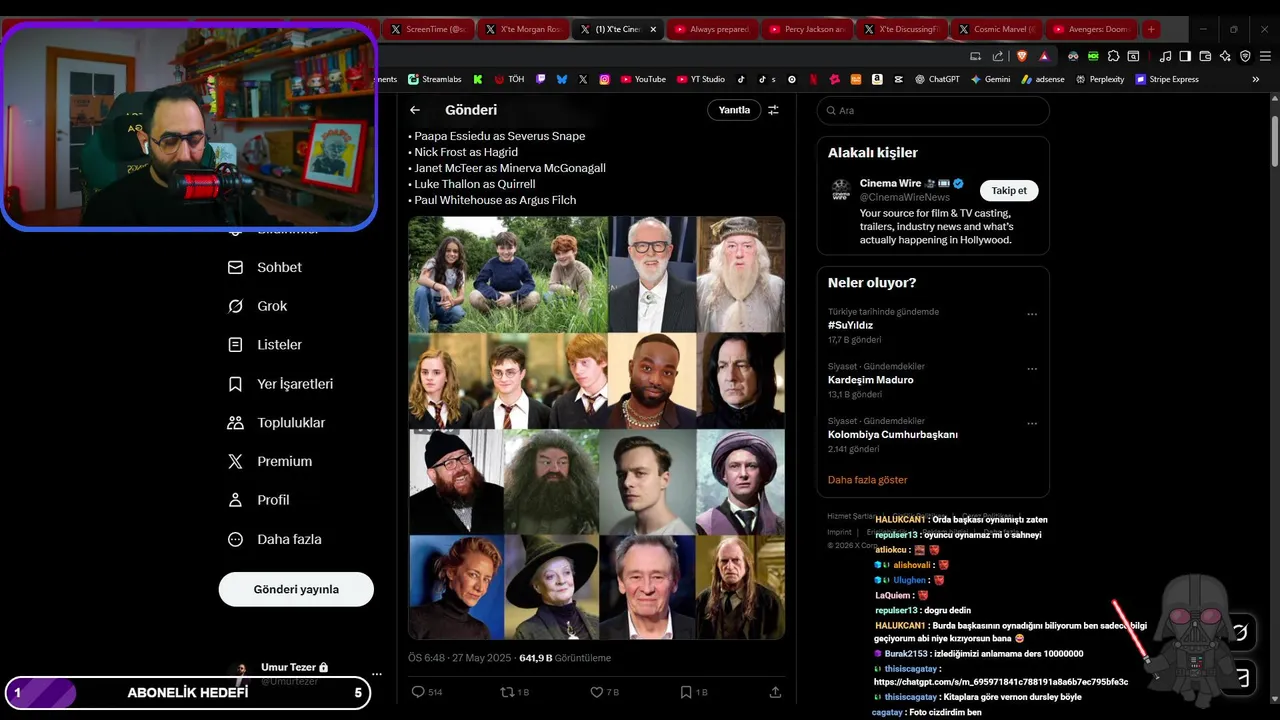This screenshot has width=1280, height=720.
Task: Open the YouTube bookmark
Action: [x=643, y=79]
